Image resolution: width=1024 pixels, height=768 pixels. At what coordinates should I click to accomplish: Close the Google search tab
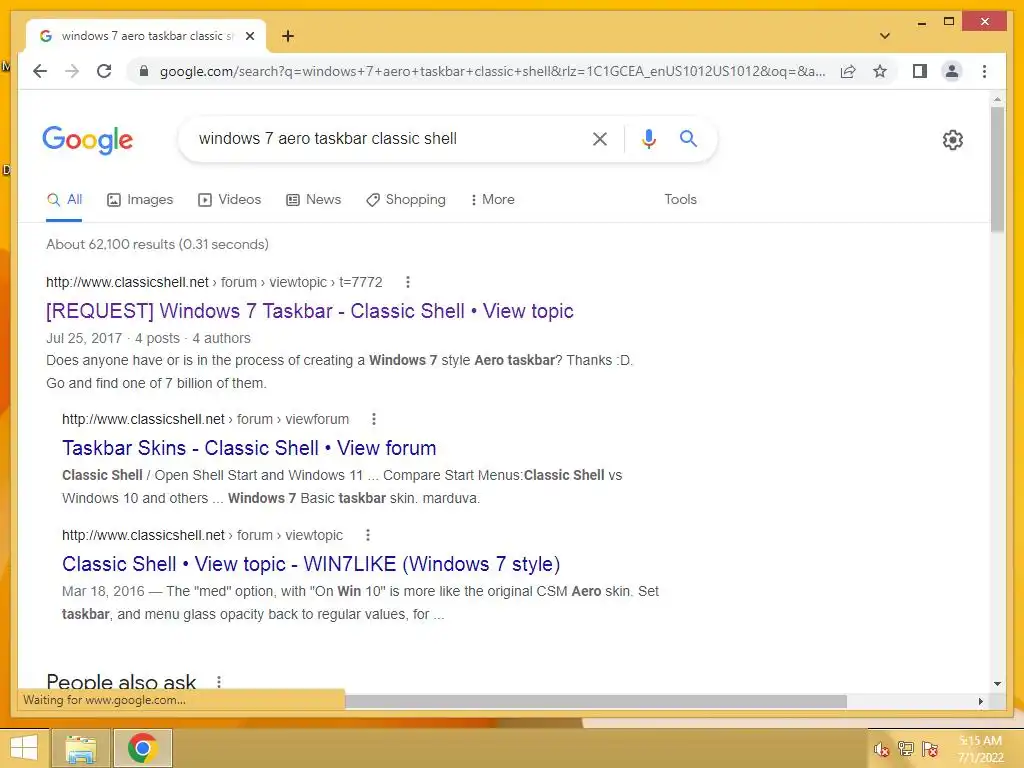[250, 36]
